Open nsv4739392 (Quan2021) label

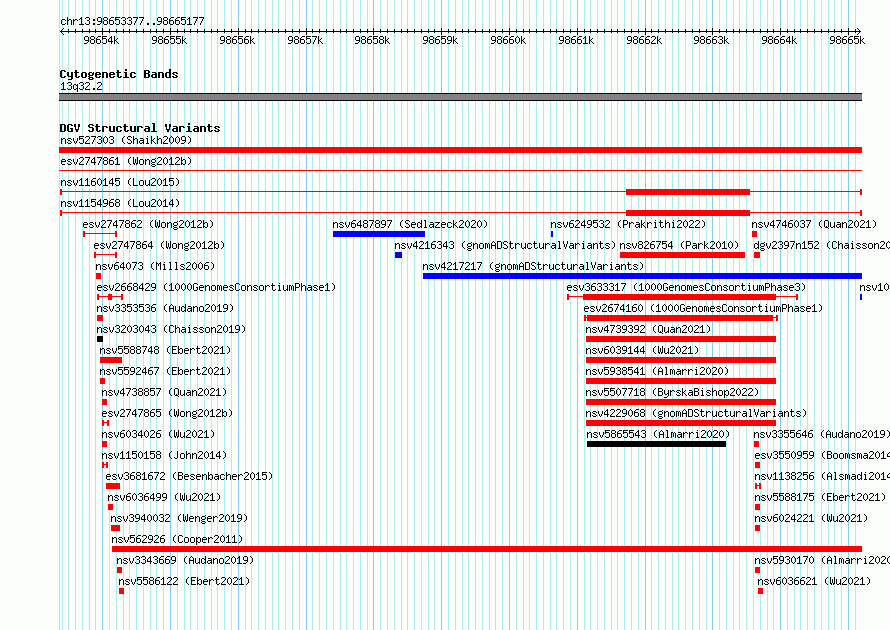tap(648, 329)
